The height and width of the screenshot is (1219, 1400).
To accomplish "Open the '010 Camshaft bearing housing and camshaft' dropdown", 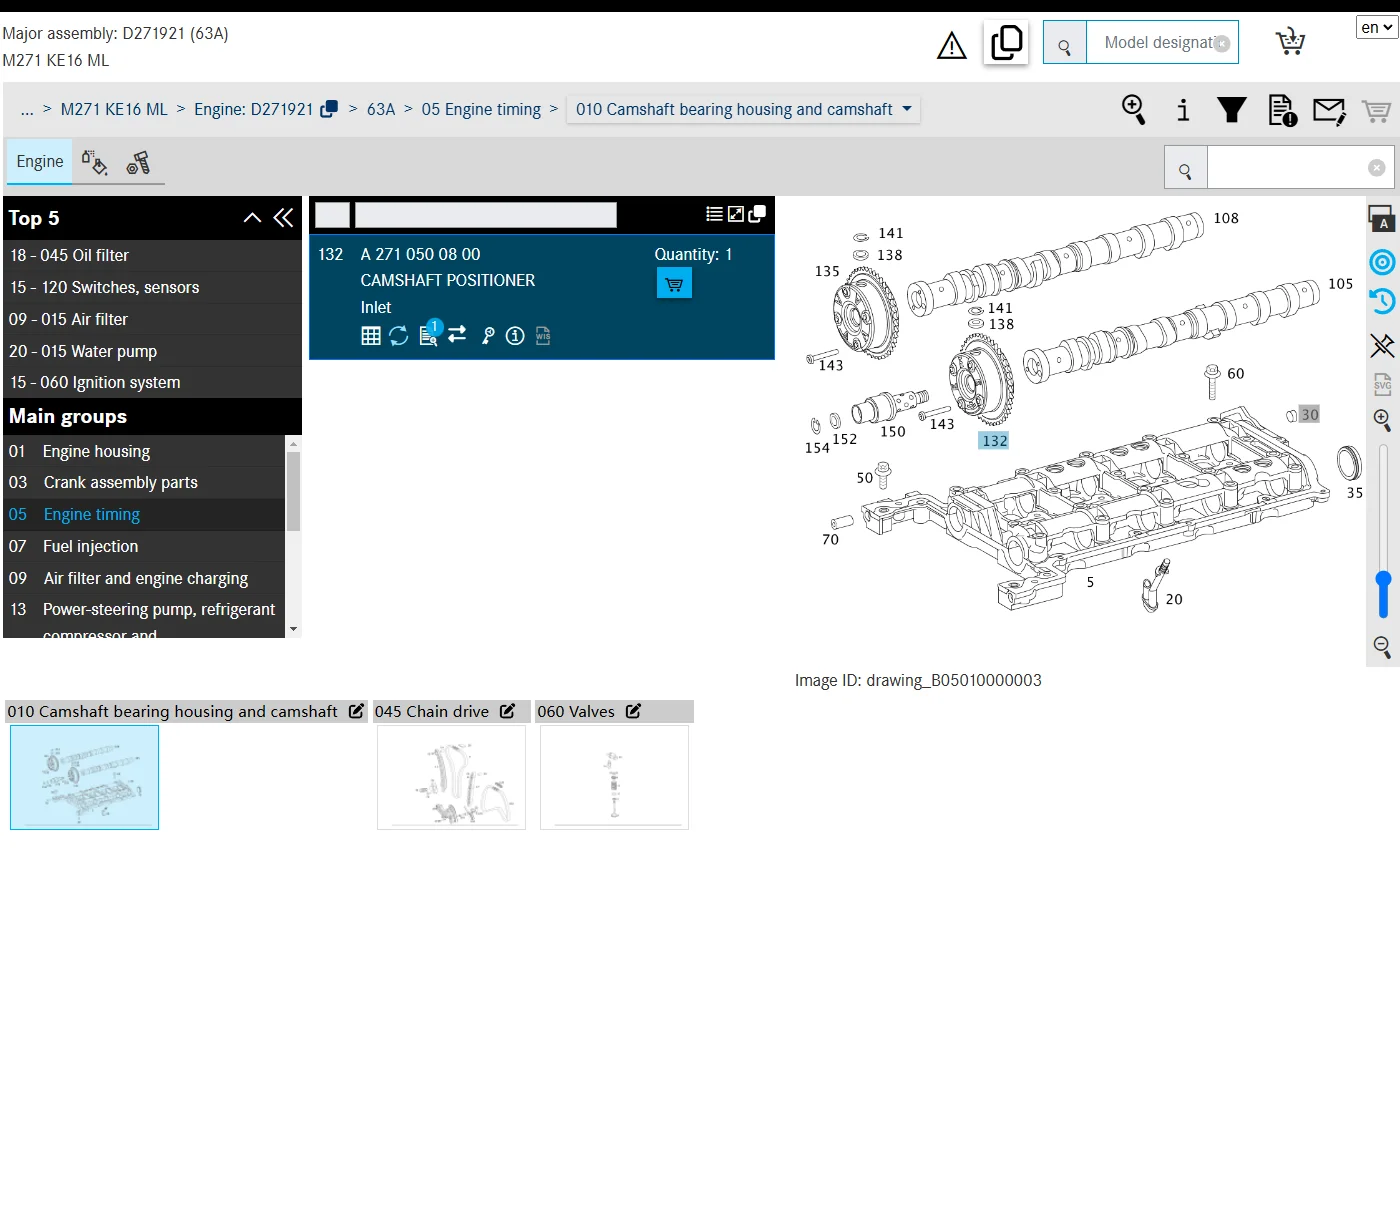I will point(743,109).
